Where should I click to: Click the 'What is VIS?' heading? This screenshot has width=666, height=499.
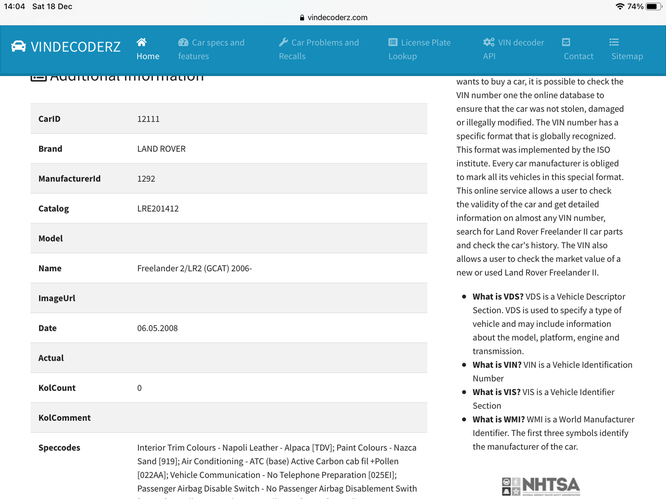(x=497, y=392)
